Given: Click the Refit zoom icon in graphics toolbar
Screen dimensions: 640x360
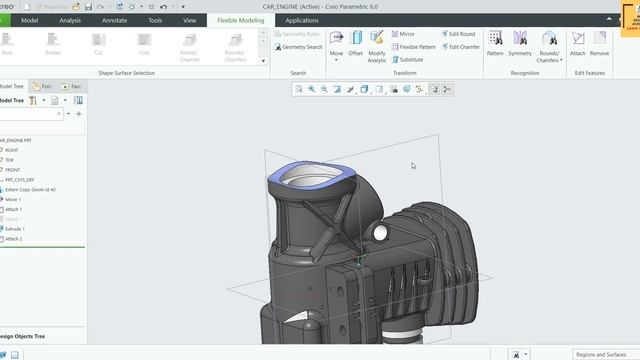Looking at the screenshot, I should point(299,89).
